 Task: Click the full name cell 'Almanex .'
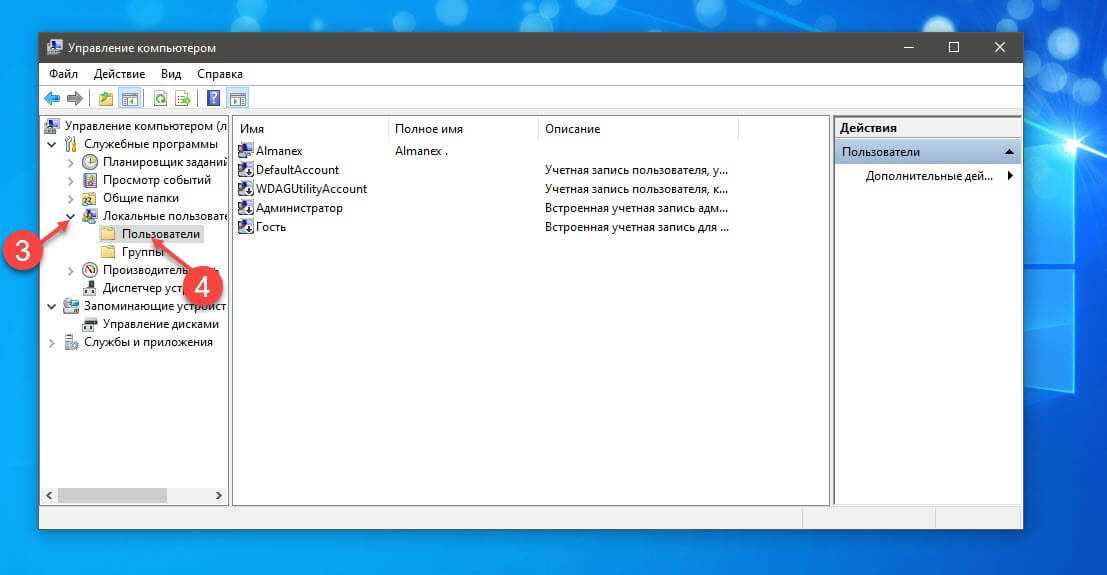(x=421, y=150)
